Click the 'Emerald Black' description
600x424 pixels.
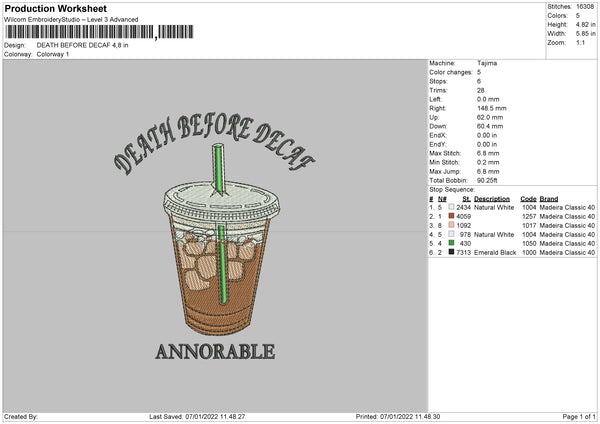point(495,253)
